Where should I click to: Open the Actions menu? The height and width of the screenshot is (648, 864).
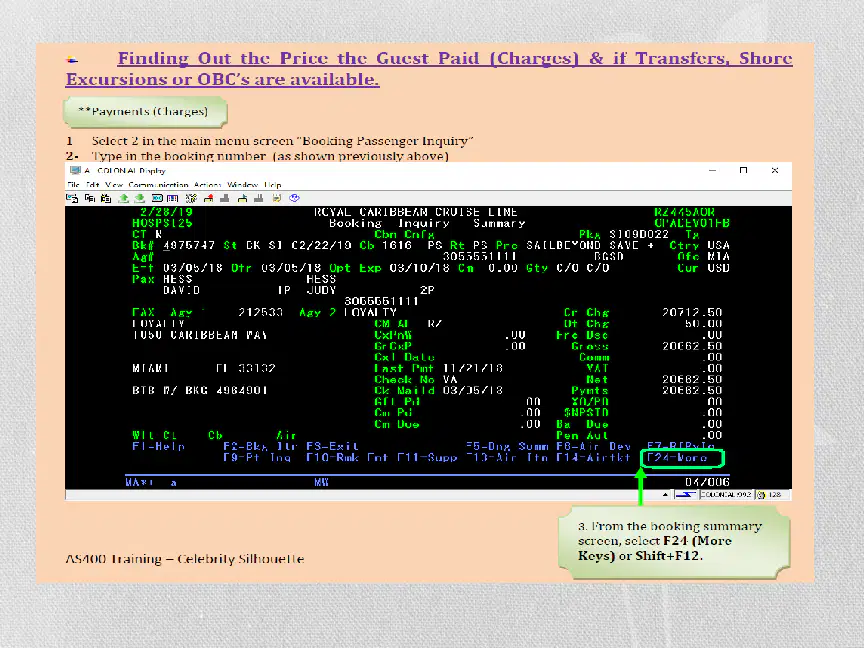[208, 185]
